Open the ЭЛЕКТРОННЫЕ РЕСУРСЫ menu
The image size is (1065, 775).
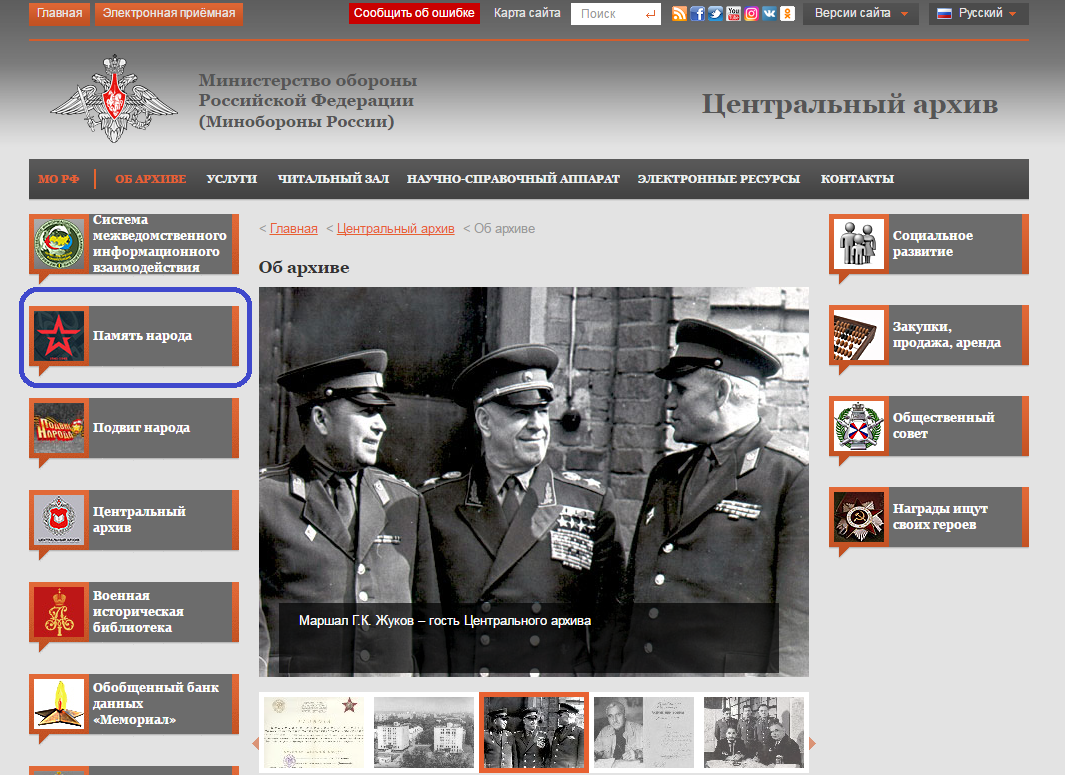coord(719,179)
